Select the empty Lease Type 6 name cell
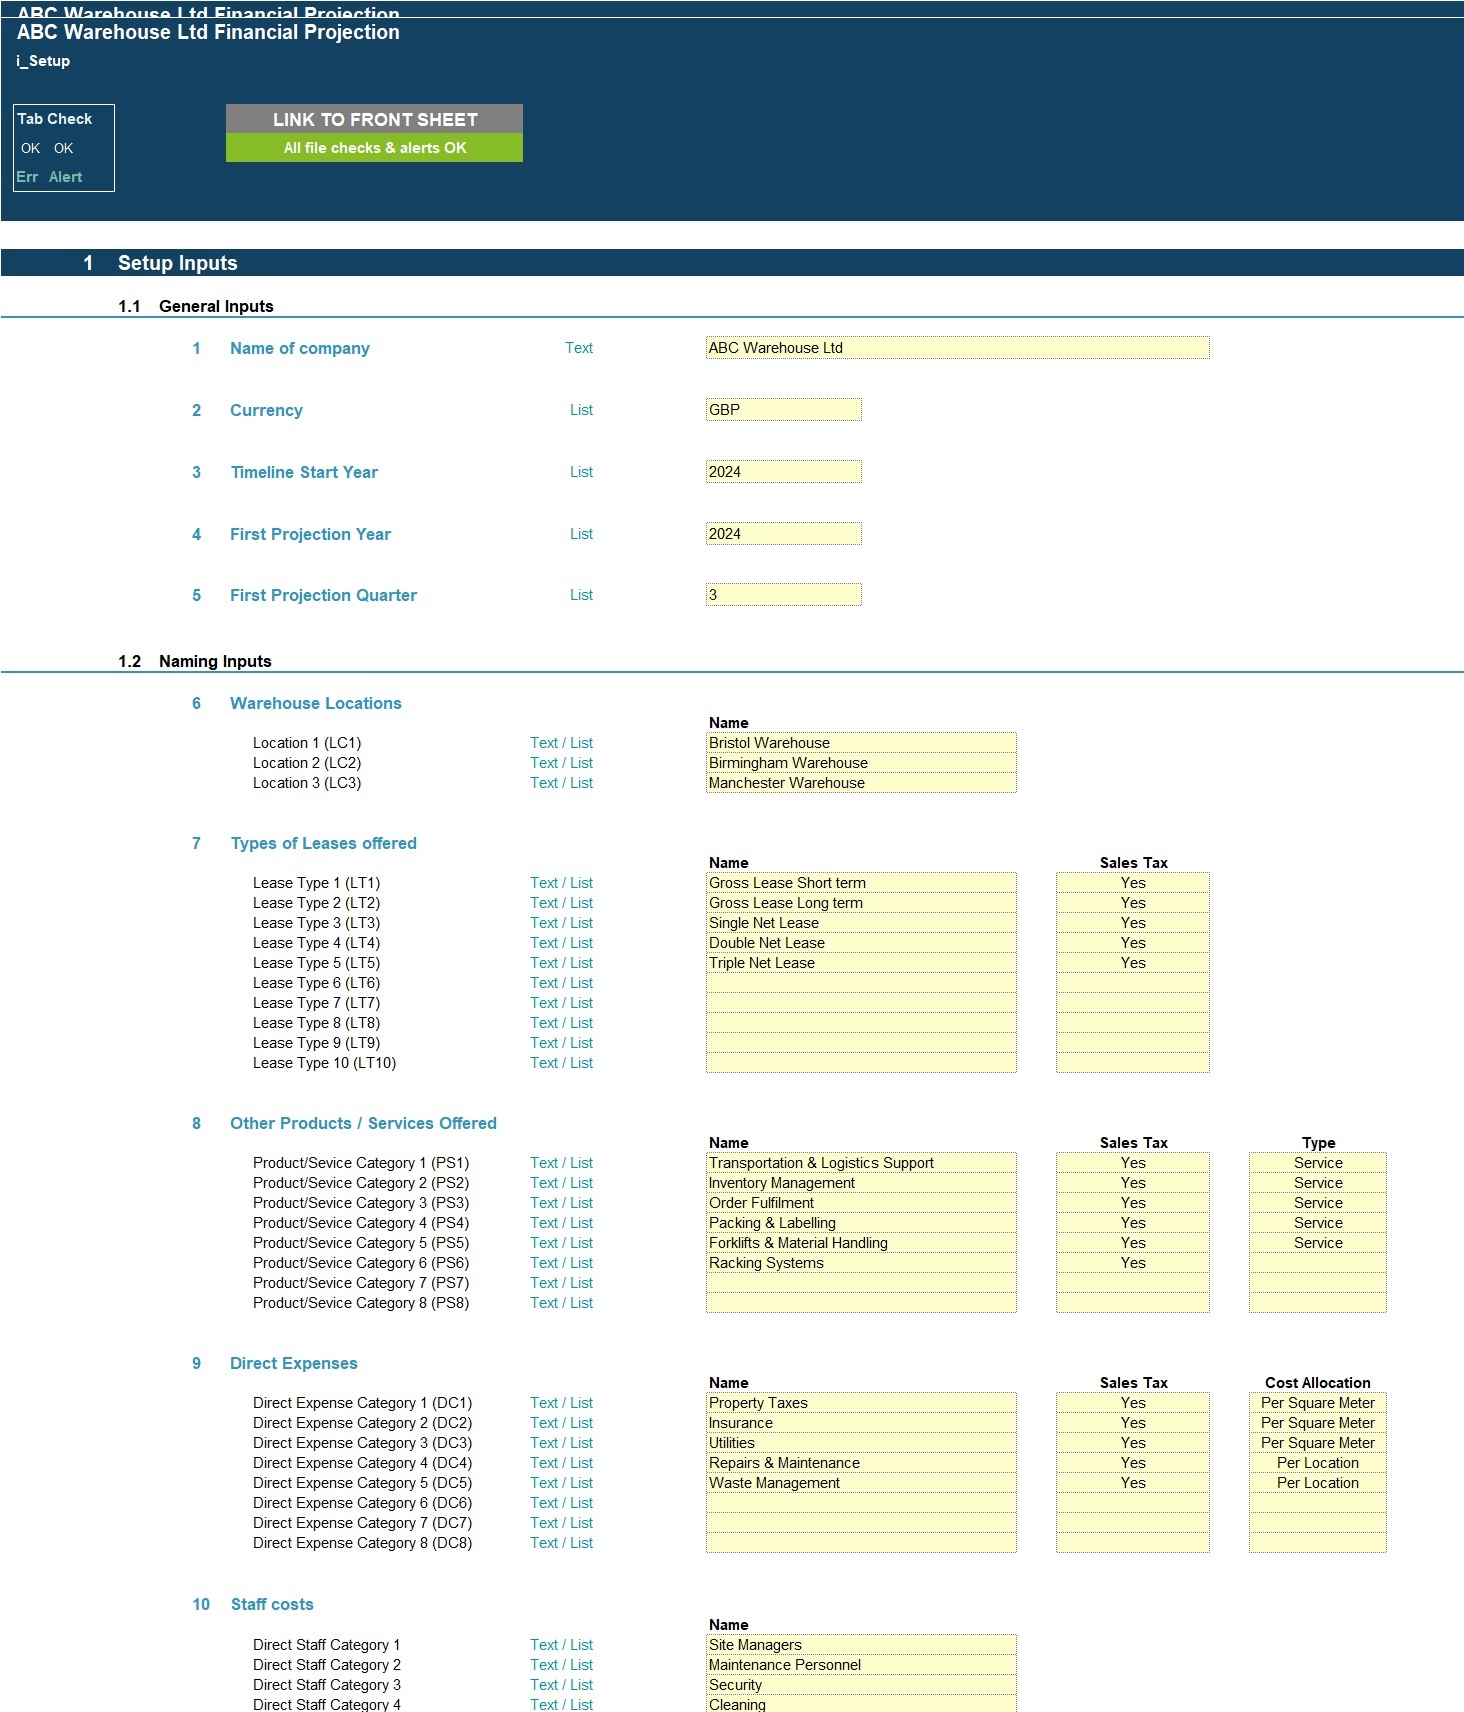The width and height of the screenshot is (1464, 1712). 861,983
